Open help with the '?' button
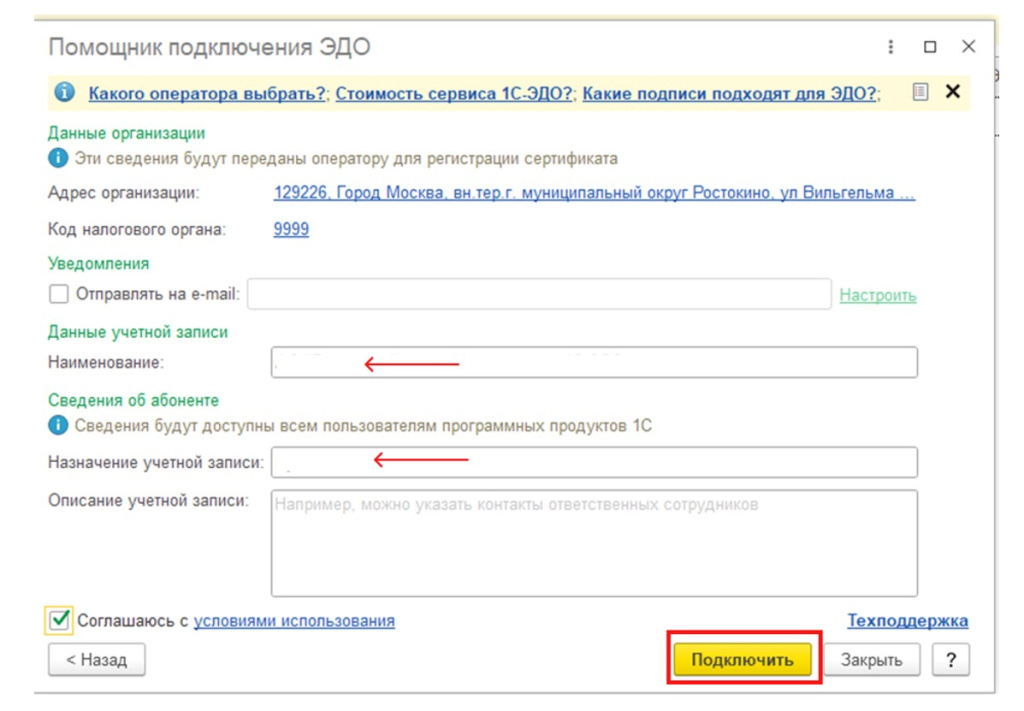Viewport: 1024px width, 711px height. coord(951,659)
